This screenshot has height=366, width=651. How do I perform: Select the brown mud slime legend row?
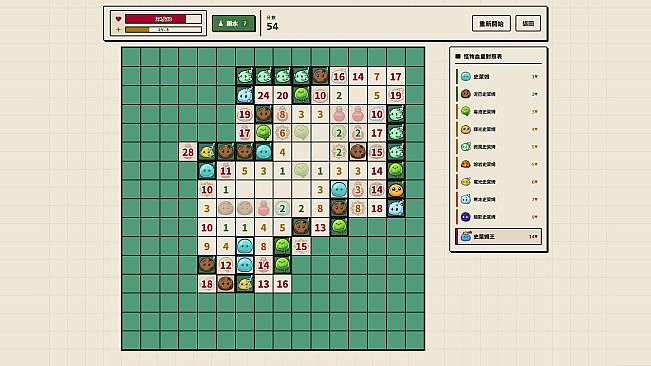(499, 94)
